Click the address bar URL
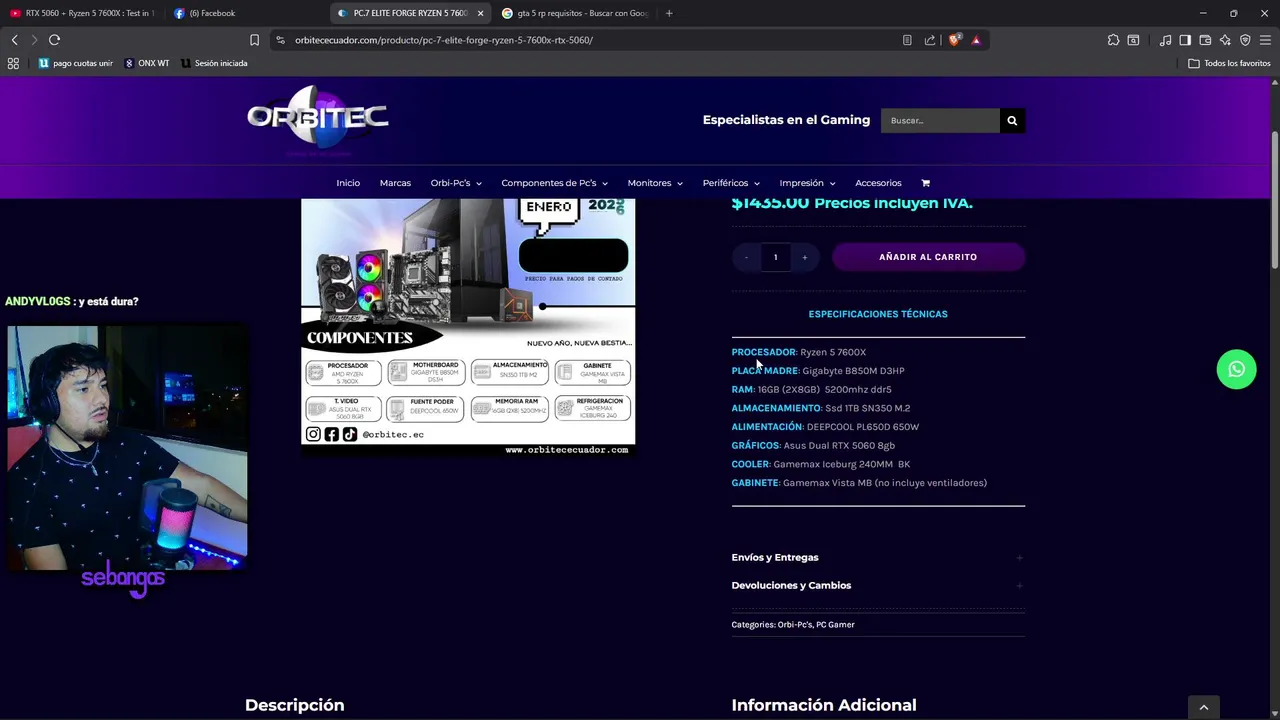1280x720 pixels. tap(444, 40)
